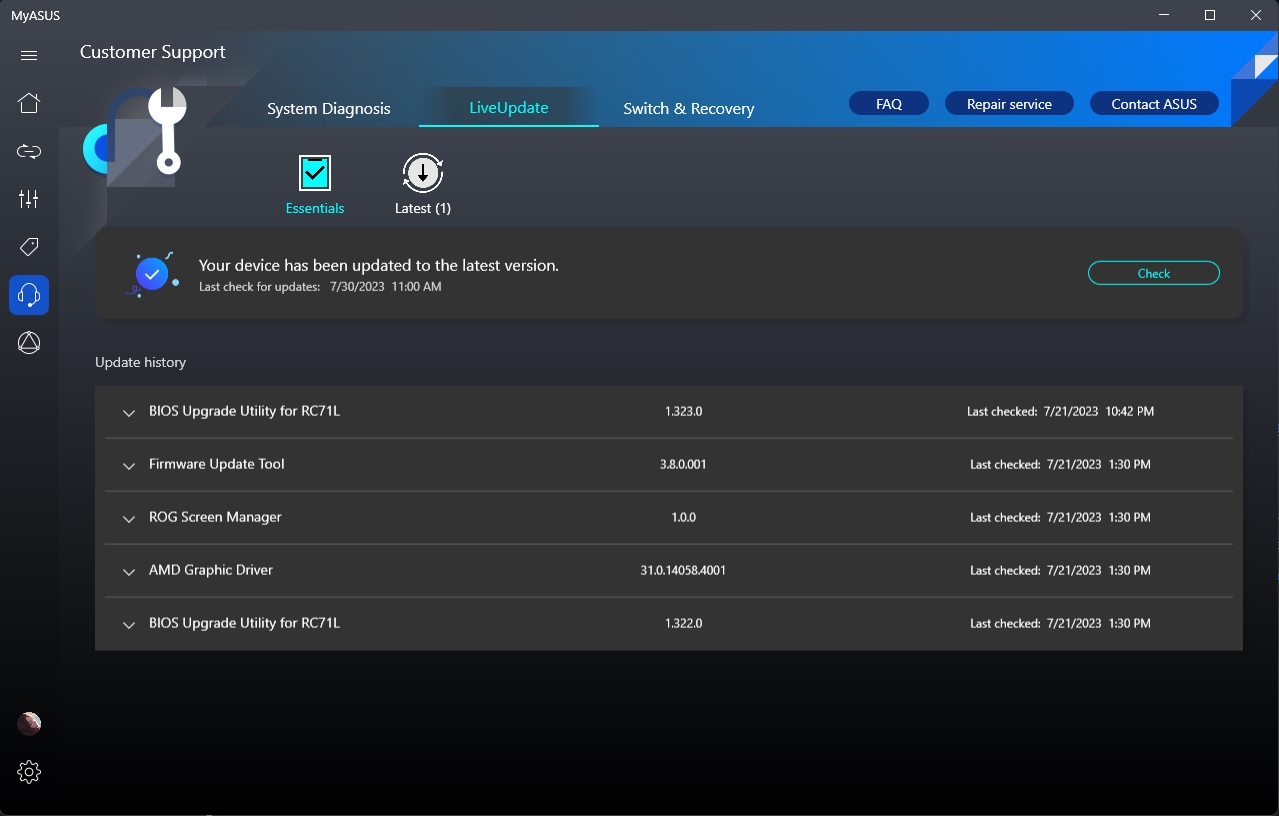
Task: Open the Settings gear icon
Action: [29, 772]
